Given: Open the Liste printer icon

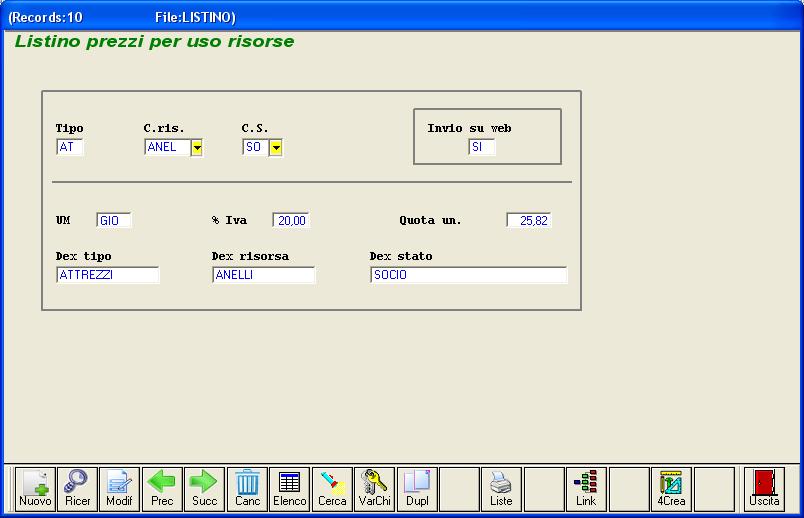Looking at the screenshot, I should (x=501, y=488).
